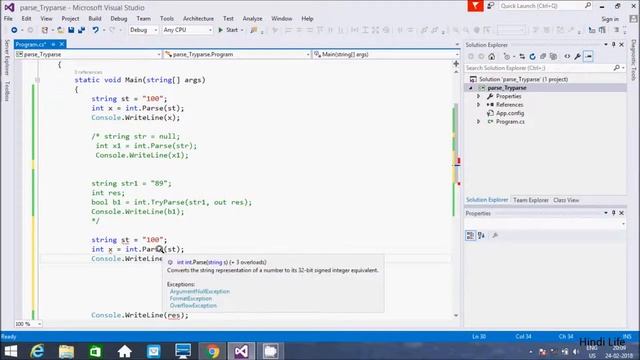The height and width of the screenshot is (360, 640).
Task: Open the Toolbox side tab
Action: click(7, 91)
